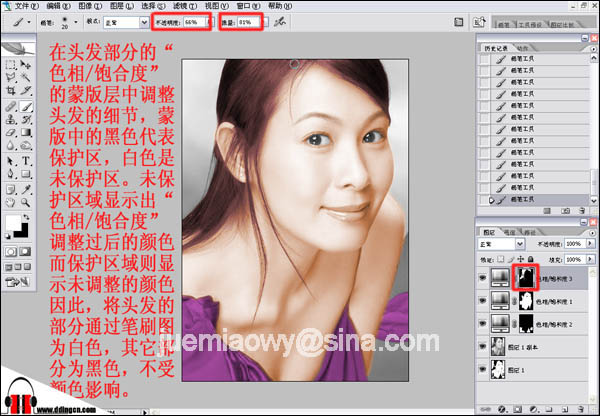Open the Layers panel flyout menu
600x416 pixels.
pos(593,233)
